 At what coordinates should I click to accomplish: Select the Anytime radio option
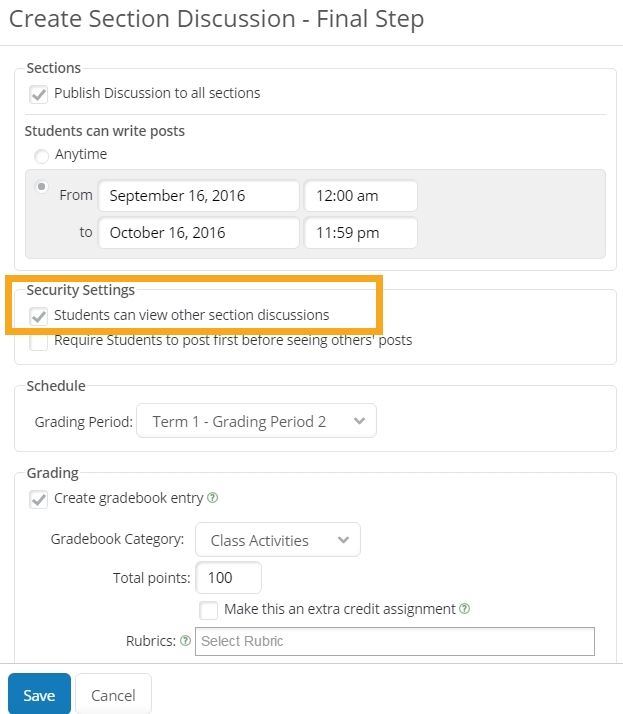[41, 156]
